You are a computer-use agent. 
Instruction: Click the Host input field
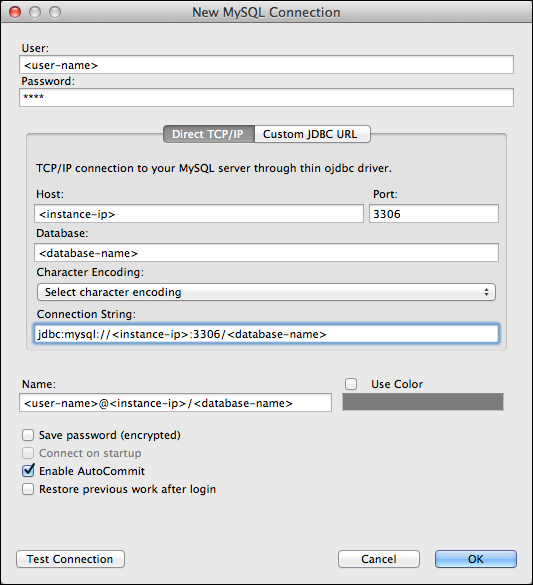tap(199, 214)
